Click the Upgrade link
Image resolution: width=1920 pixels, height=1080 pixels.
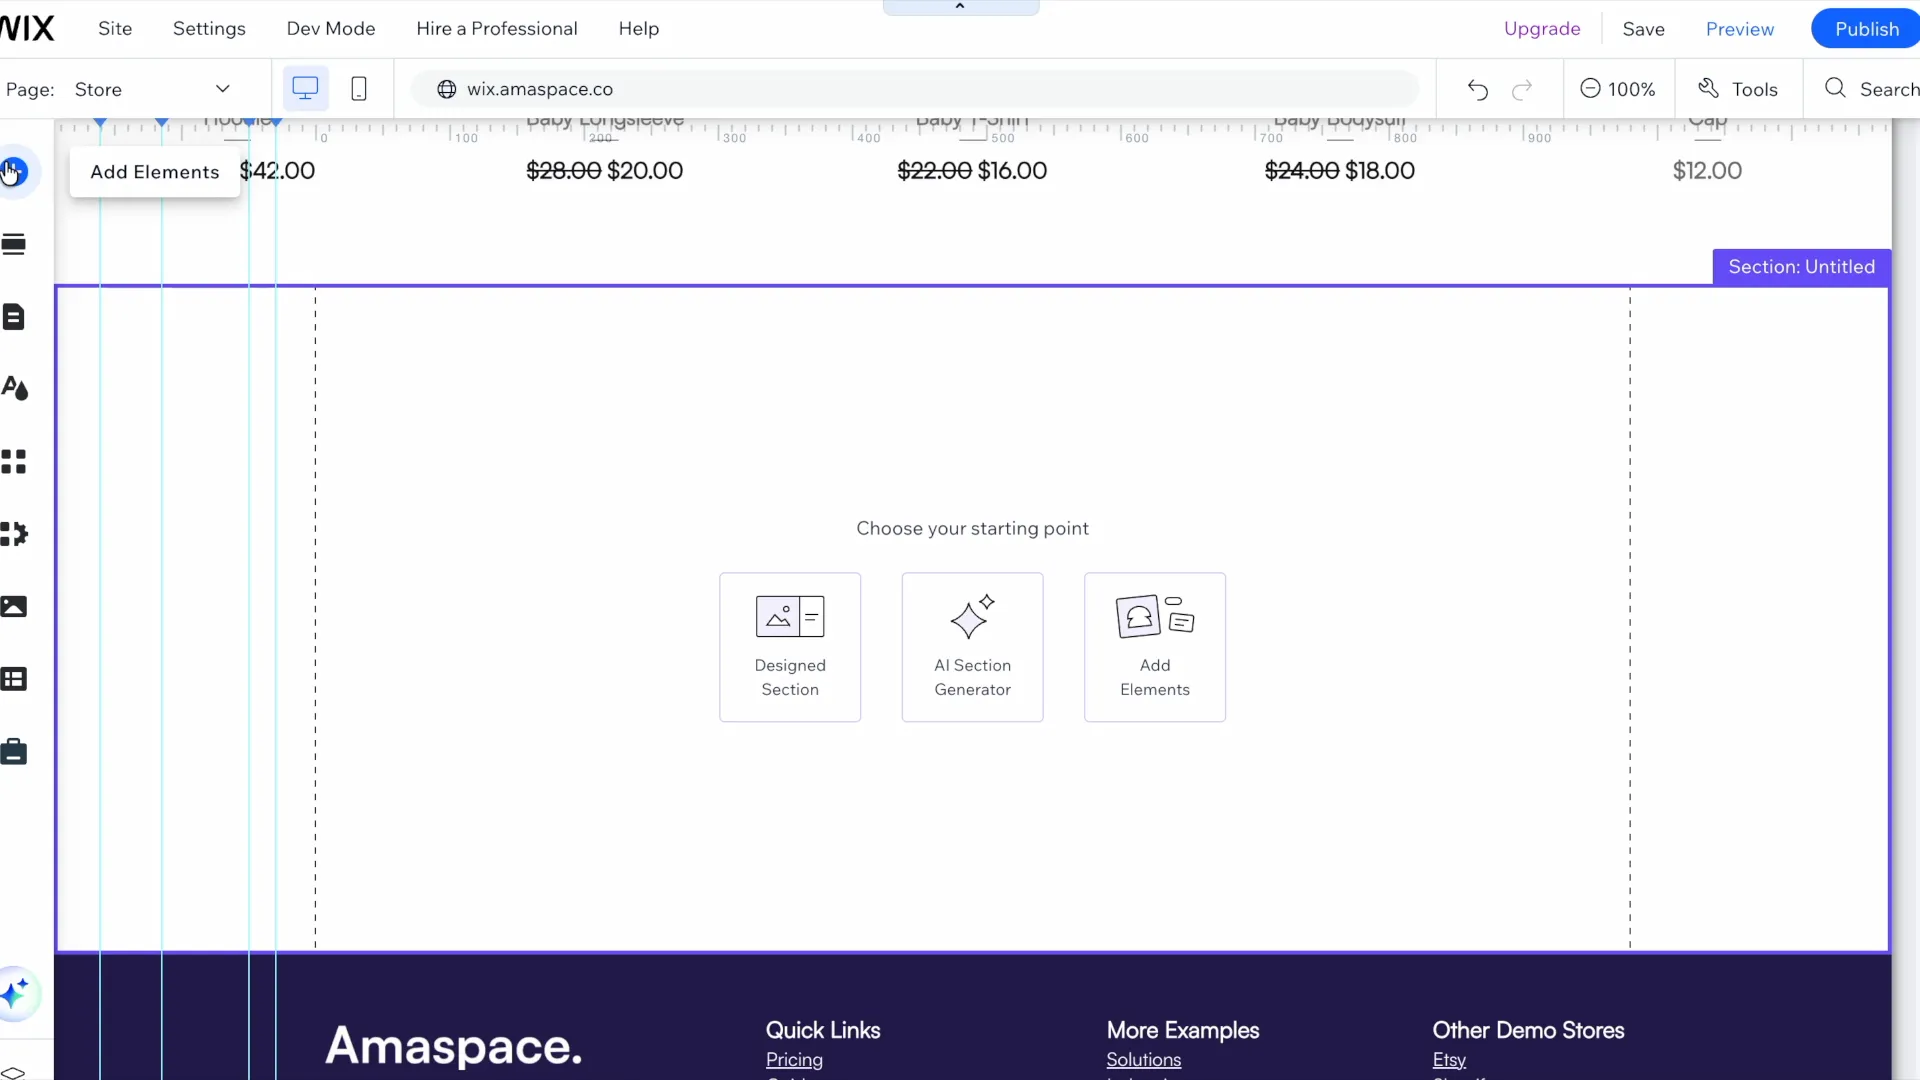(x=1542, y=29)
